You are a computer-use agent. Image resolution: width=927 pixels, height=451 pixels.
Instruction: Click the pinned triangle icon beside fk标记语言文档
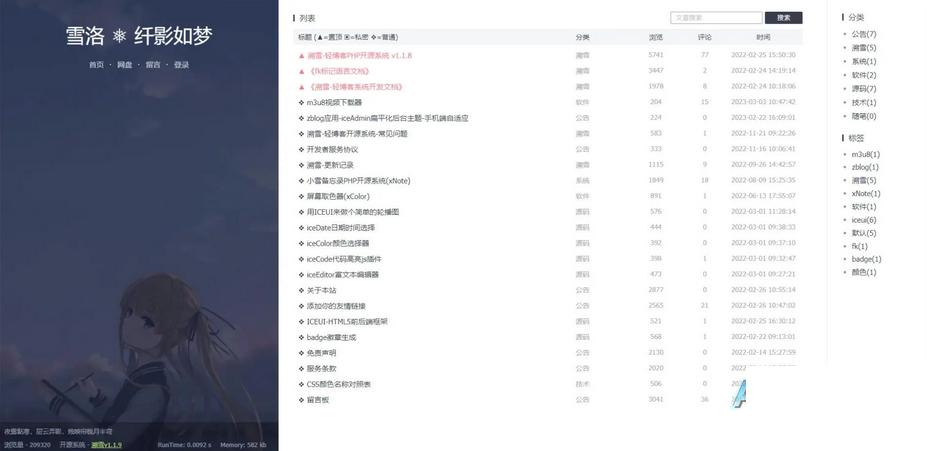coord(302,71)
